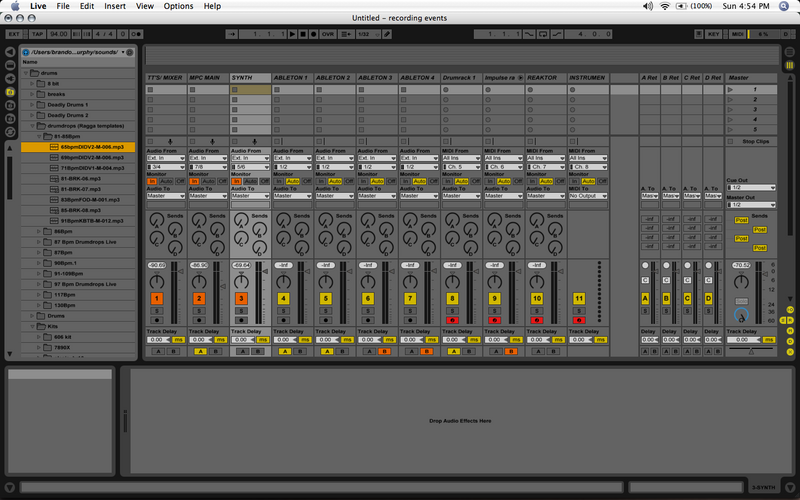Click the first Post send button on Master
This screenshot has height=500, width=800.
pos(741,220)
